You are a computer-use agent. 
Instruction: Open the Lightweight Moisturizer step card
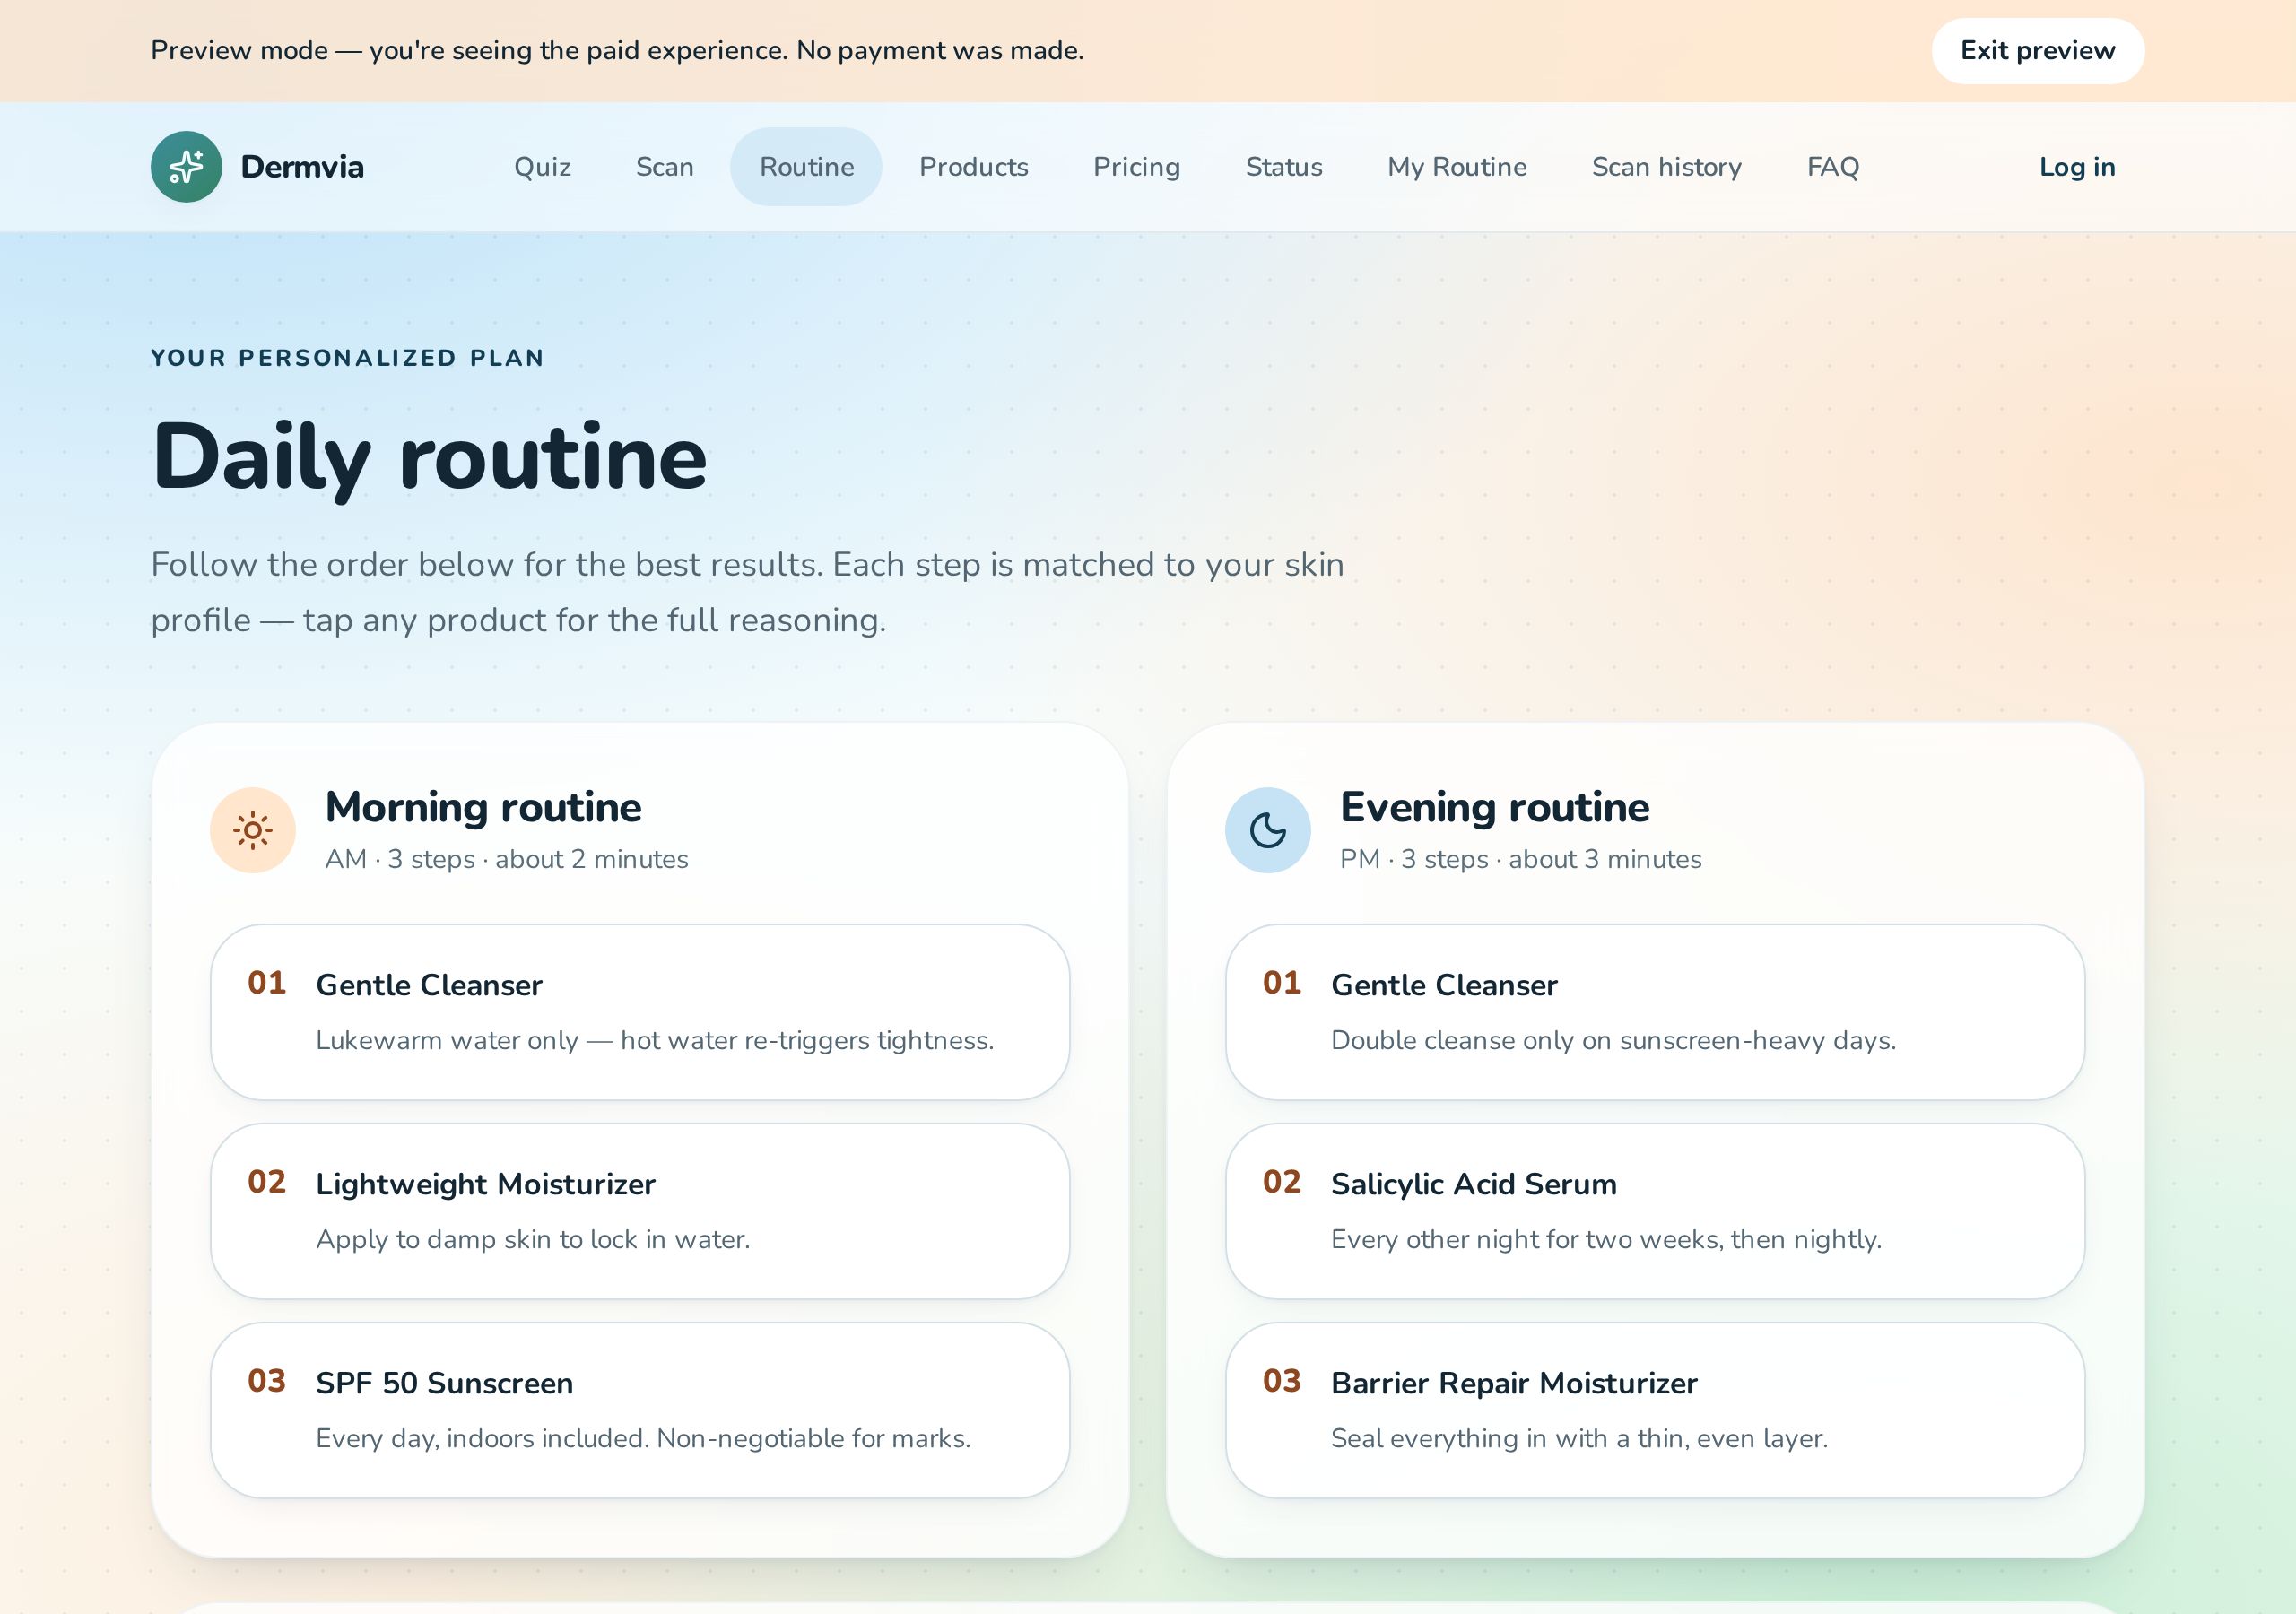[640, 1211]
